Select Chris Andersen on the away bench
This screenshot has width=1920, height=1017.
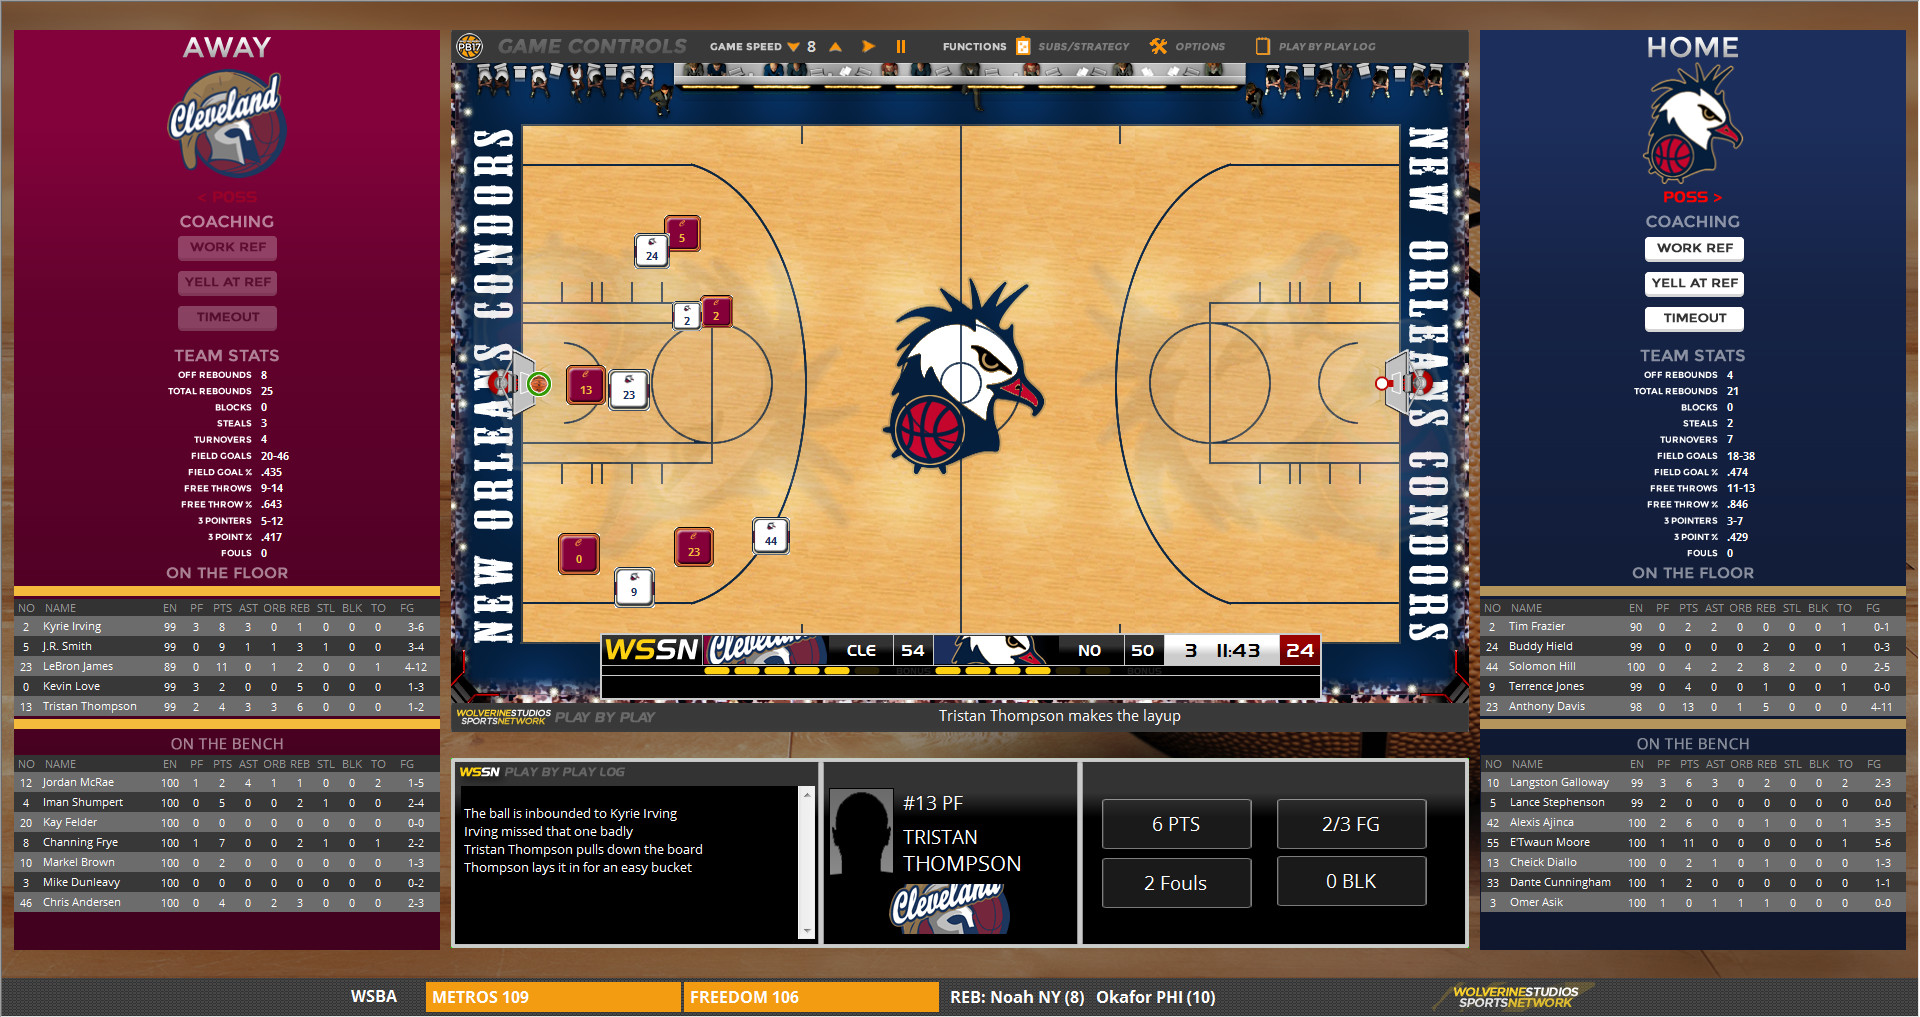tap(227, 903)
